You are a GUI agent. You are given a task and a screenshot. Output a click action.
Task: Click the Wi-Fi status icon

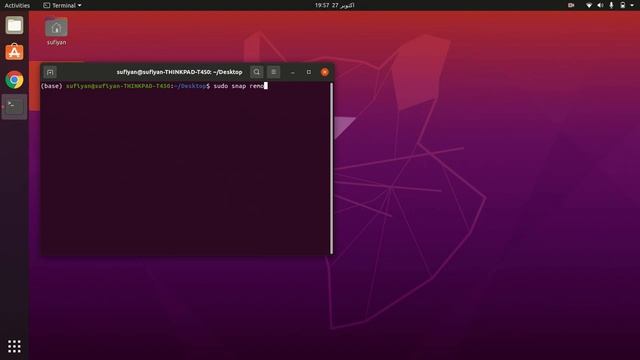click(x=589, y=5)
